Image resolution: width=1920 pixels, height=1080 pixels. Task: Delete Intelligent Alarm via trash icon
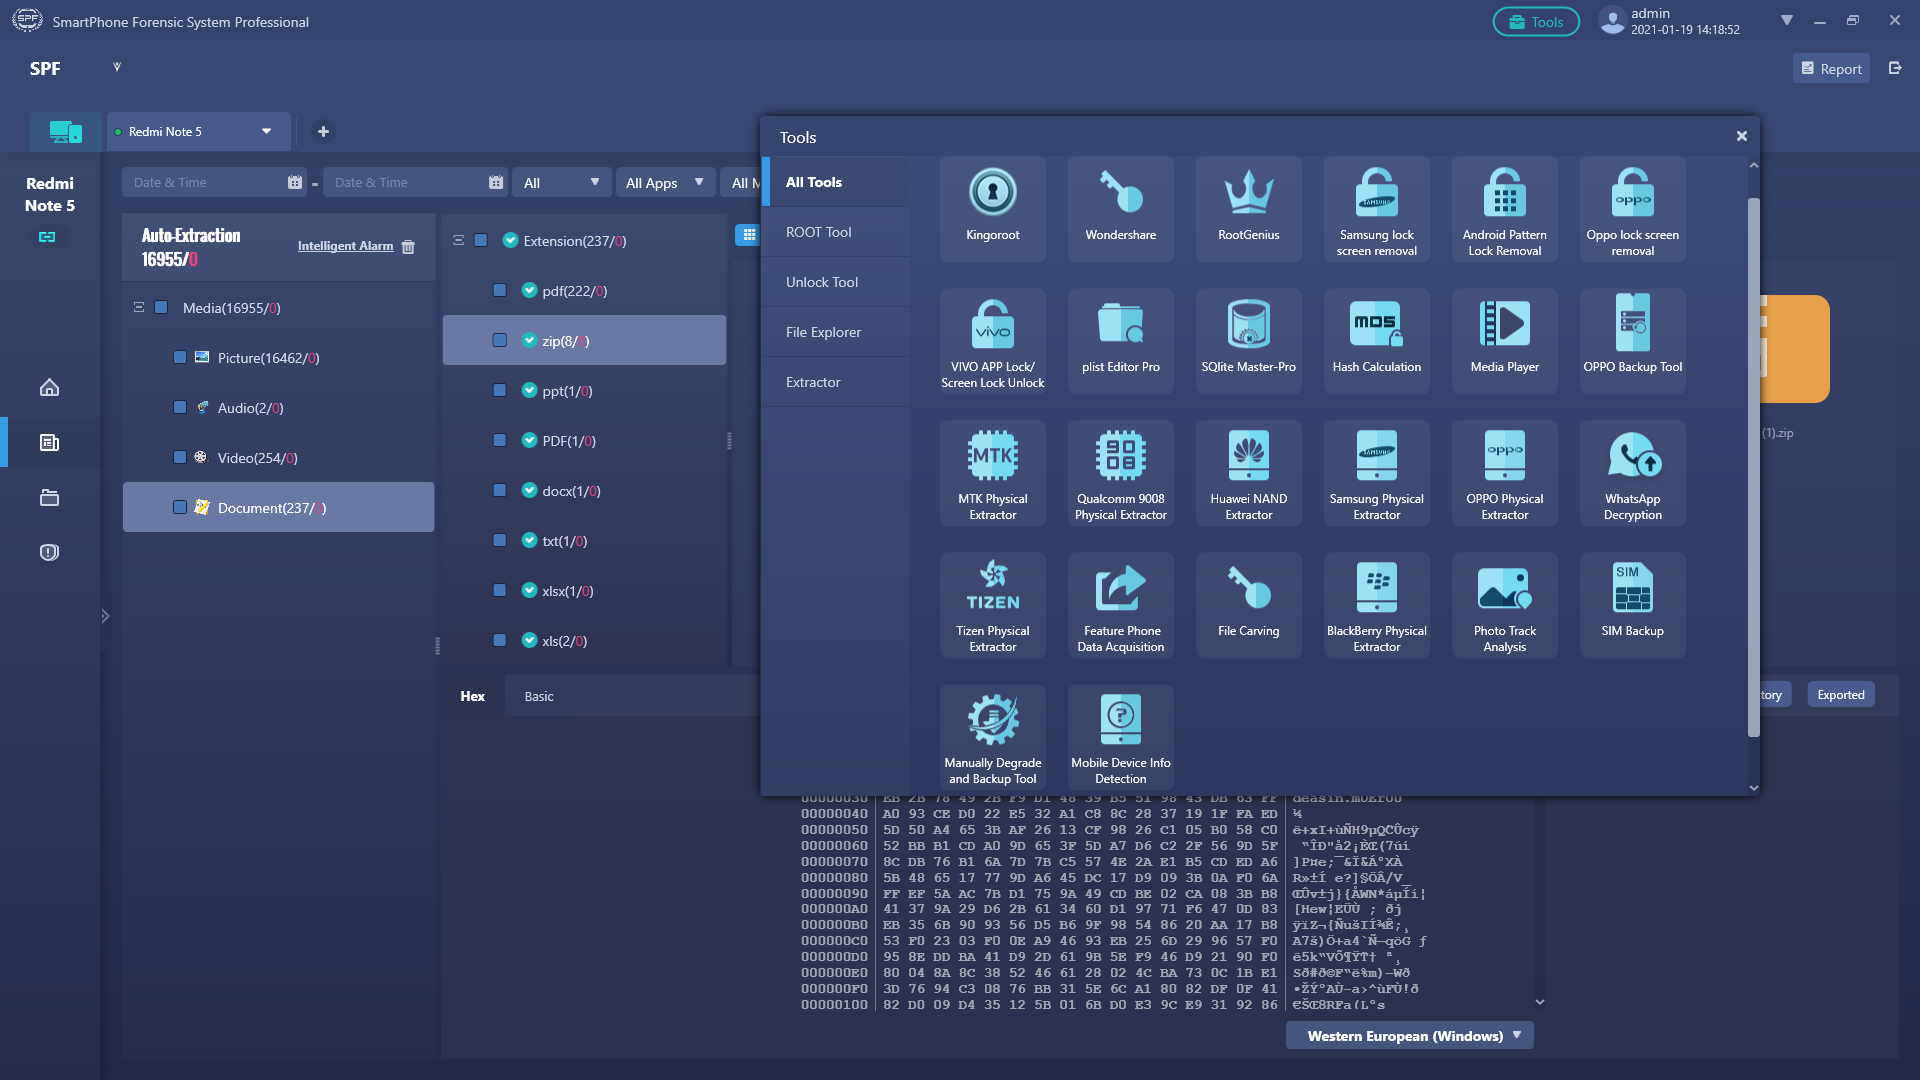click(x=408, y=247)
